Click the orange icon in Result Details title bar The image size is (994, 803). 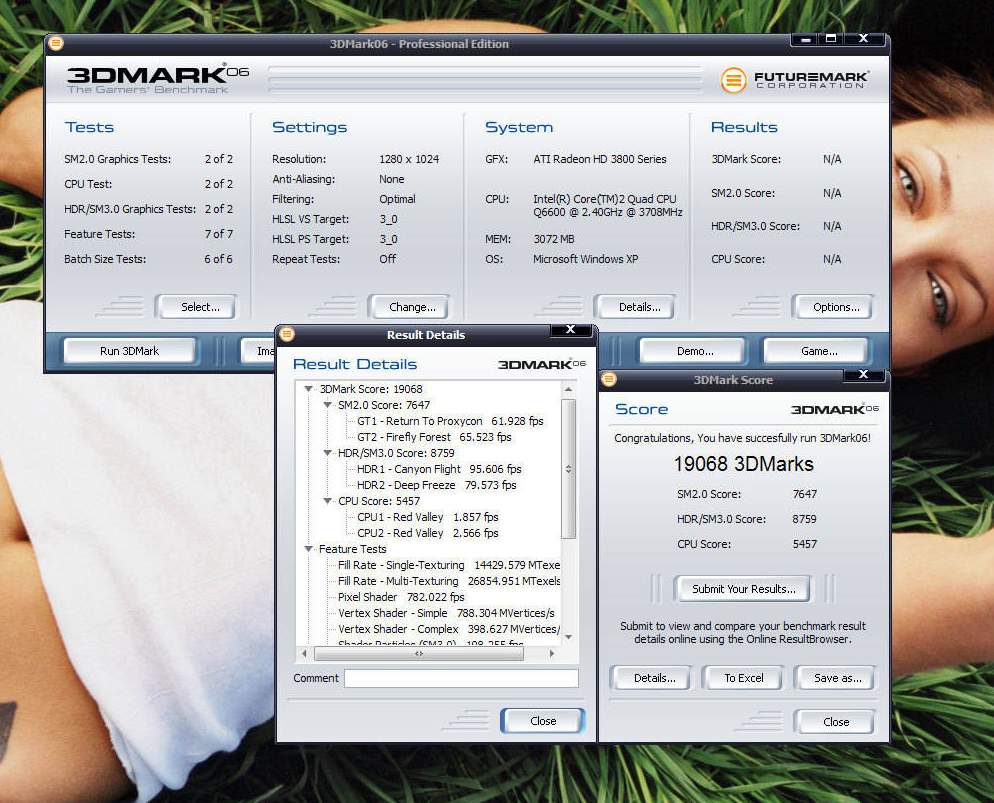287,334
